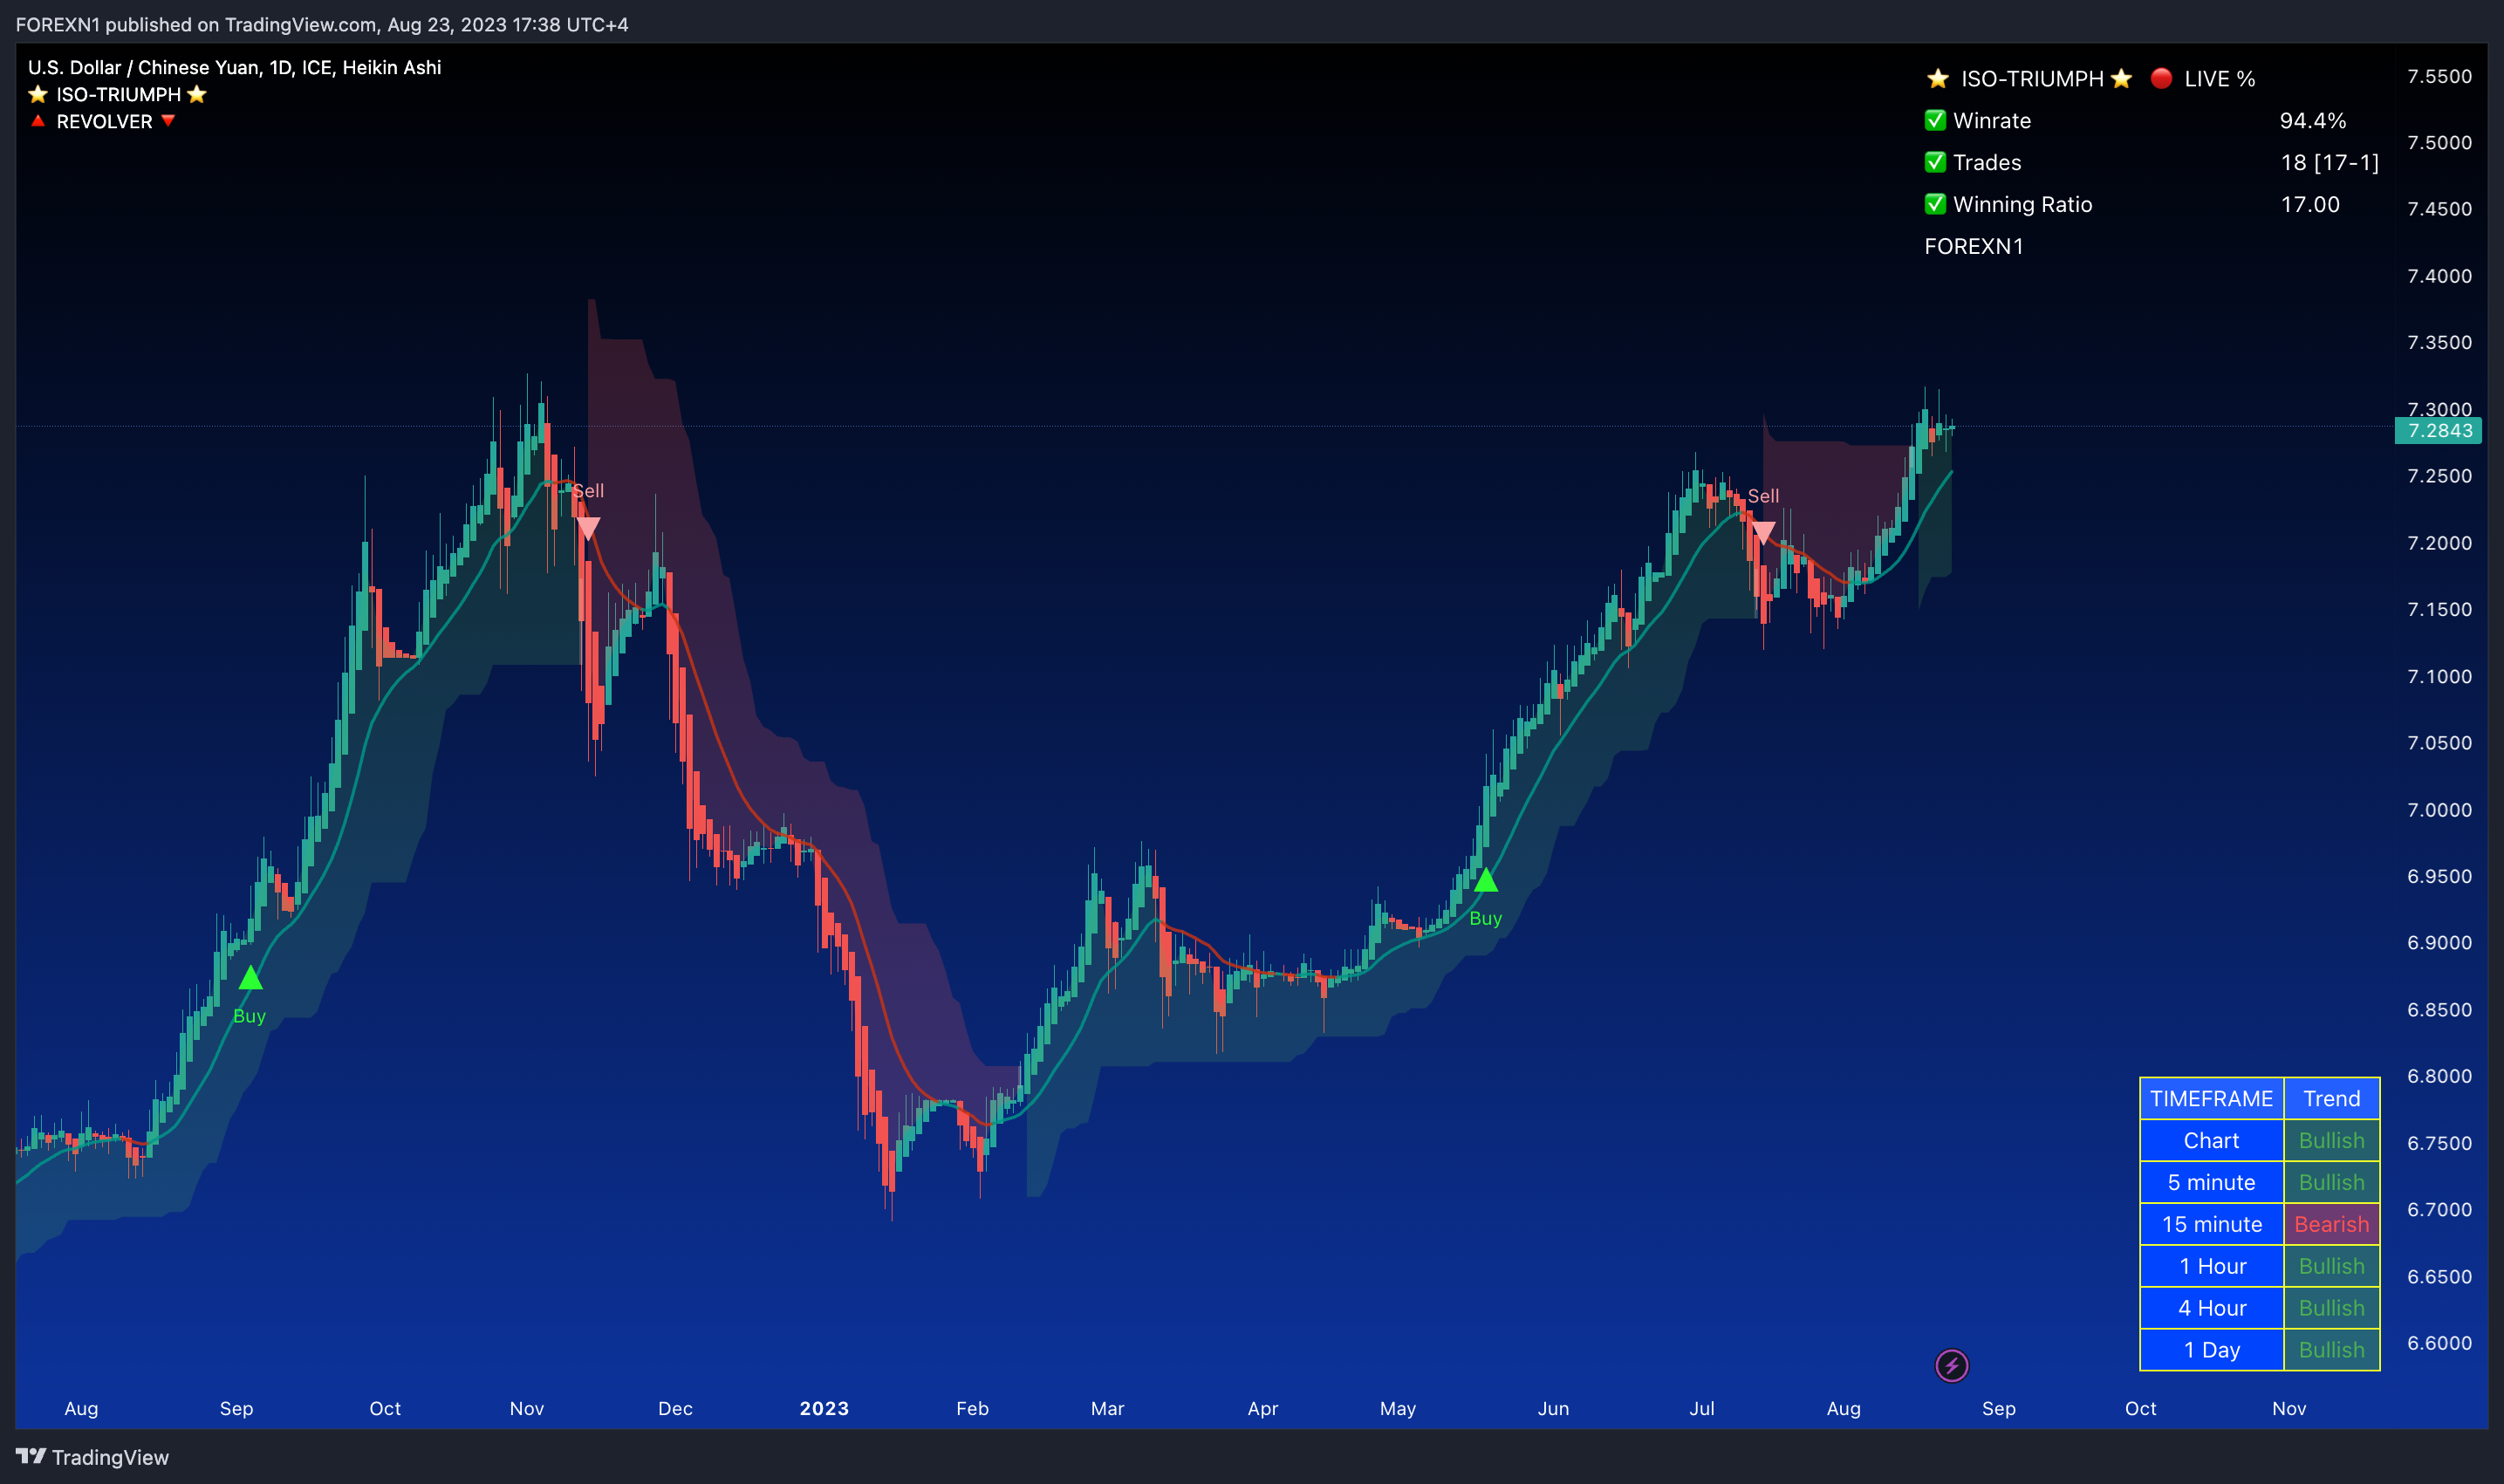Click the green checkmark beside Winrate
Viewport: 2504px width, 1484px height.
1935,120
